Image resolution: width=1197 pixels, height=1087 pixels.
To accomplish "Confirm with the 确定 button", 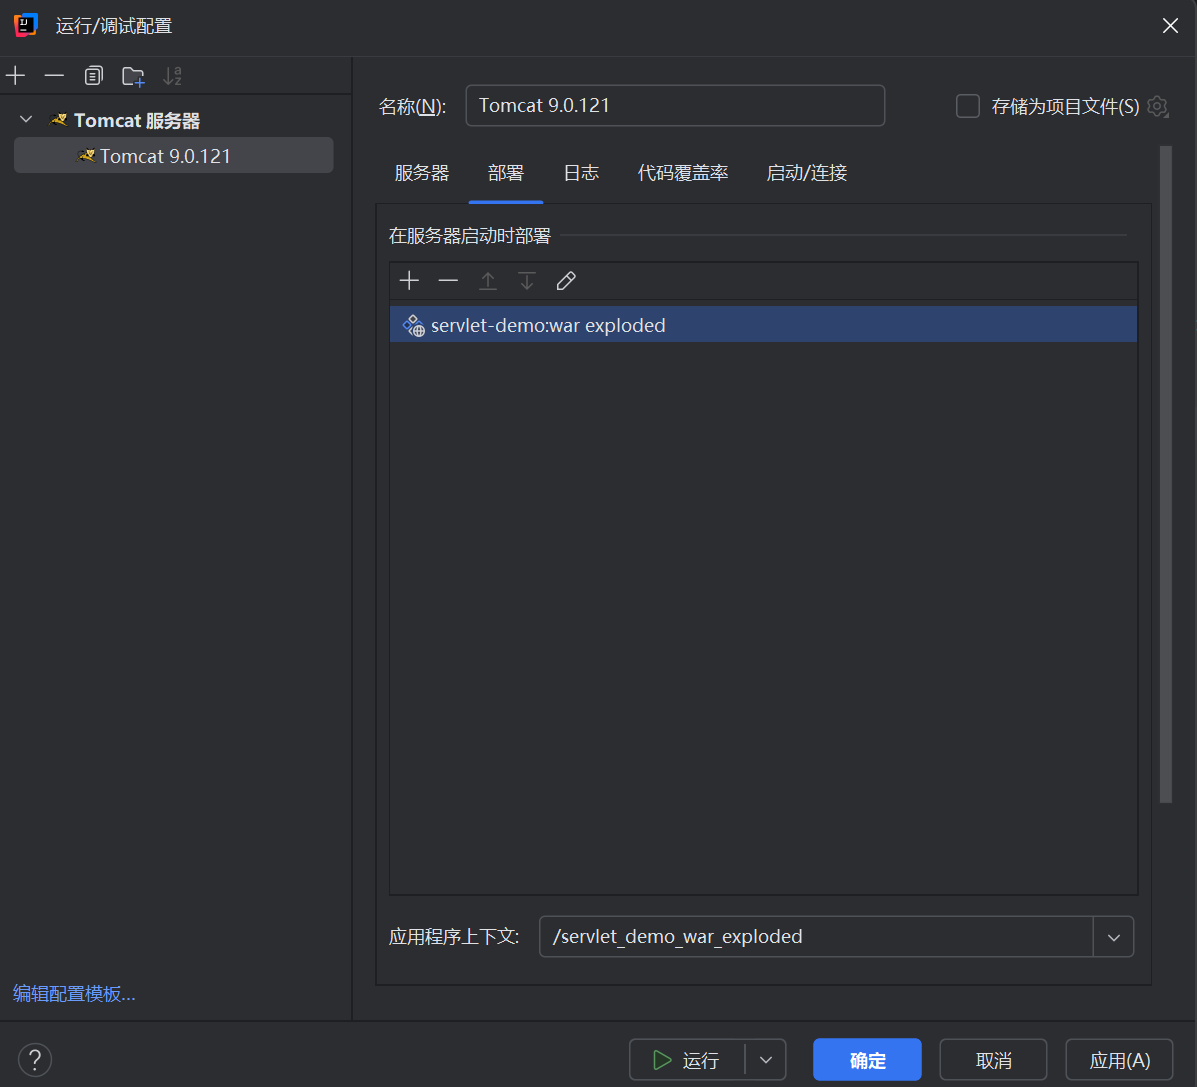I will 867,1060.
